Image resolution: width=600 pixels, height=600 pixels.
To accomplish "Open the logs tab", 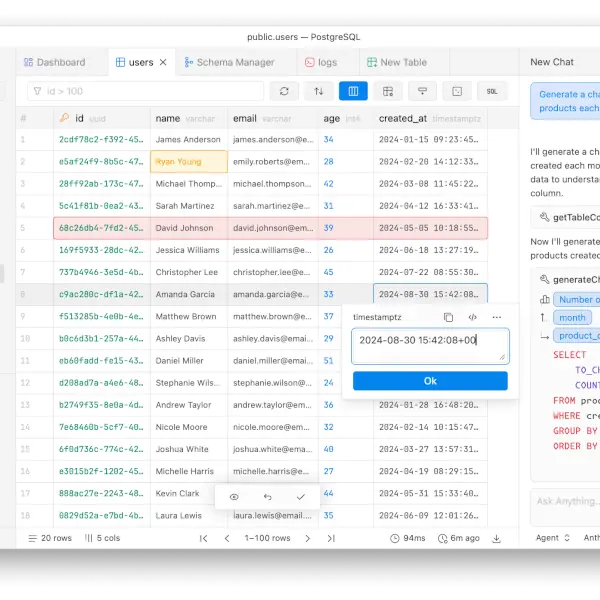I will [321, 62].
